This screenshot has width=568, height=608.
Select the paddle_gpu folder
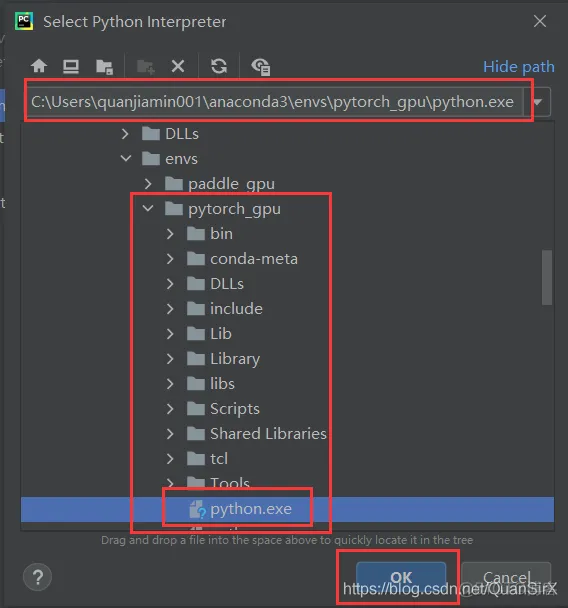point(231,184)
